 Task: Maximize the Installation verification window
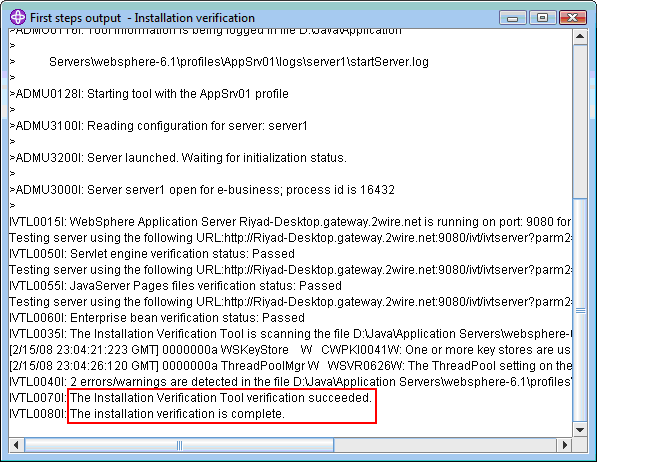[542, 18]
